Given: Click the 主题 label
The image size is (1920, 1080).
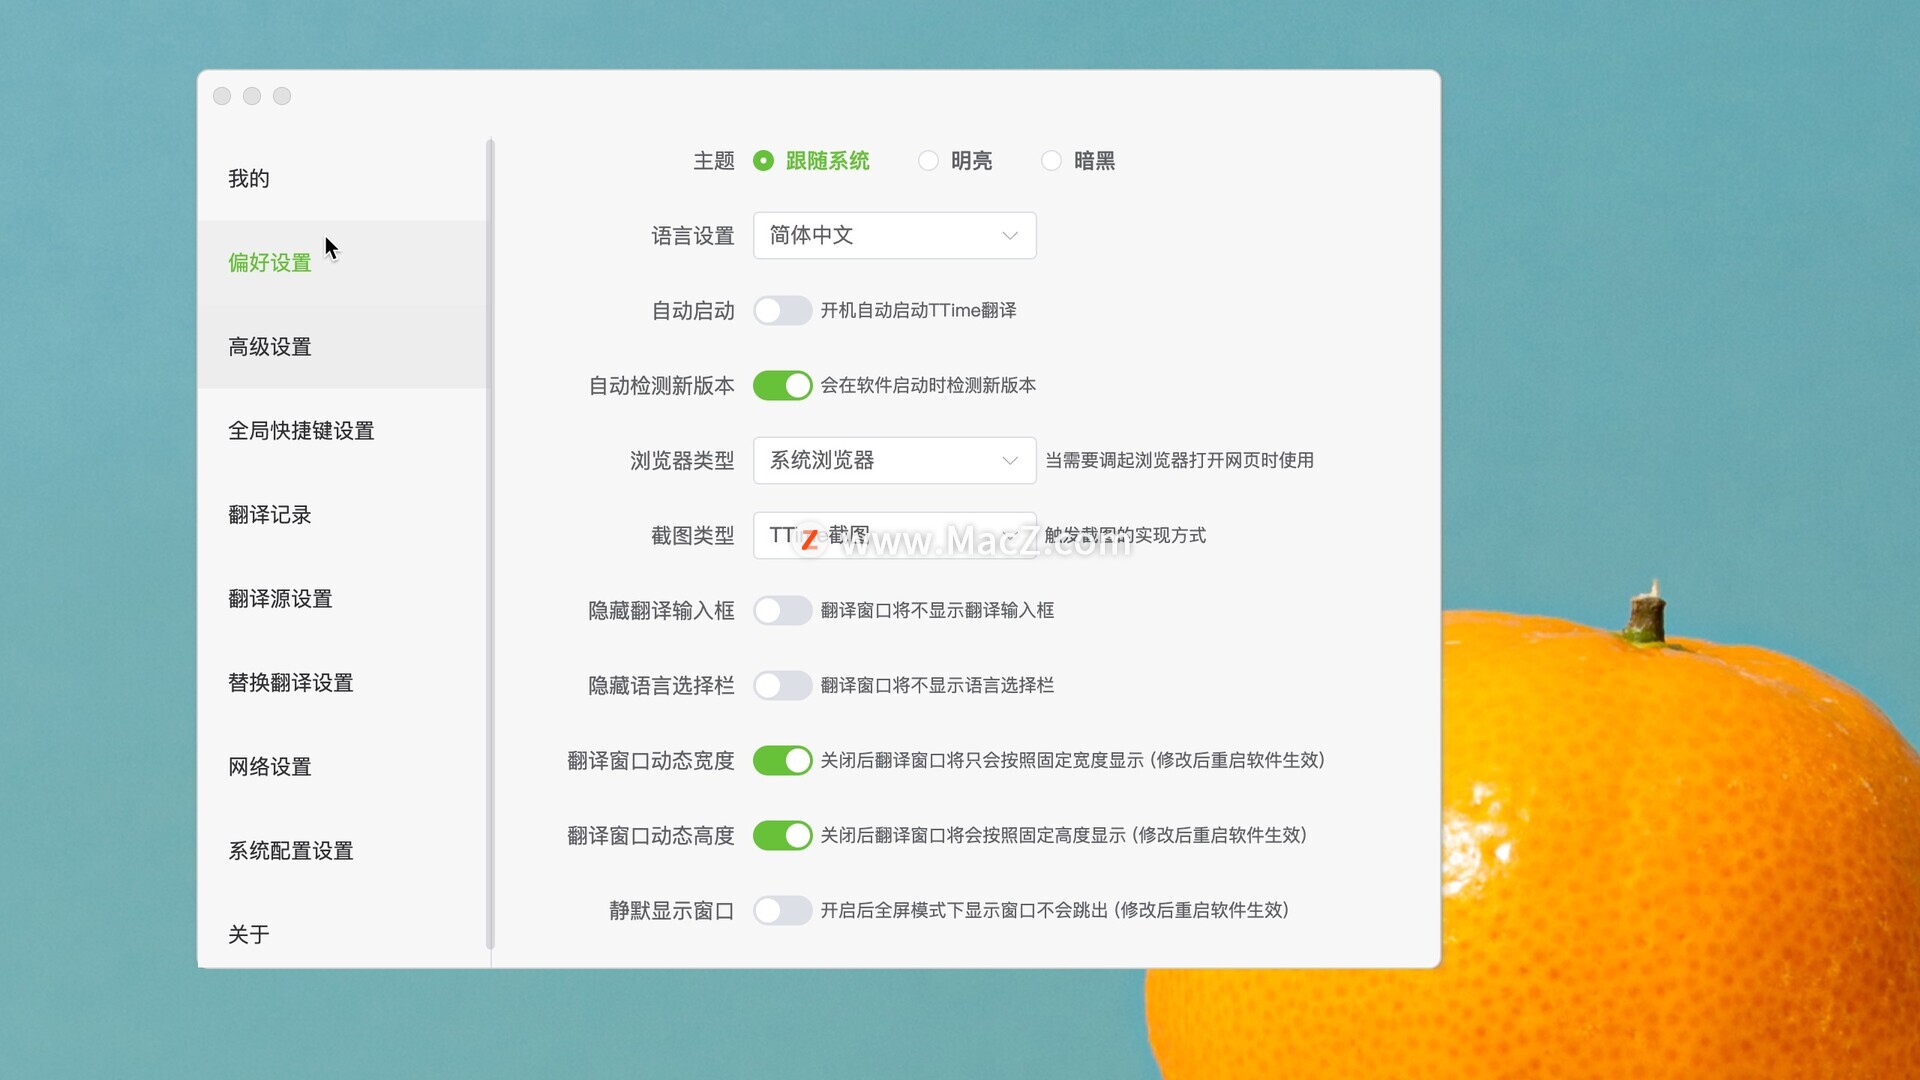Looking at the screenshot, I should (714, 161).
